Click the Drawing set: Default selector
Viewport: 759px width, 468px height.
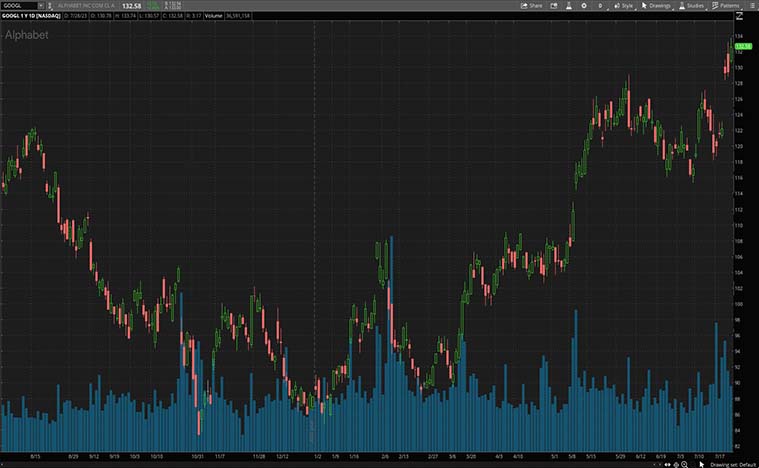click(733, 465)
